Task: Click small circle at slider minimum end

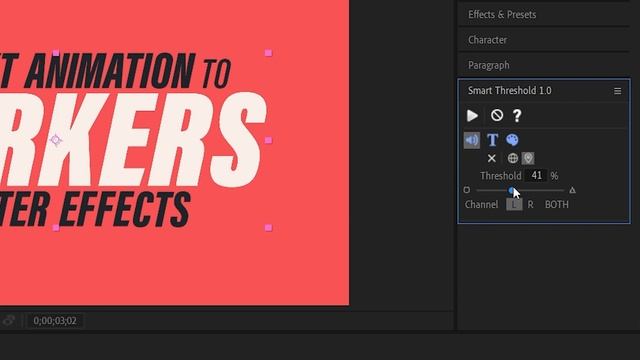Action: (467, 190)
